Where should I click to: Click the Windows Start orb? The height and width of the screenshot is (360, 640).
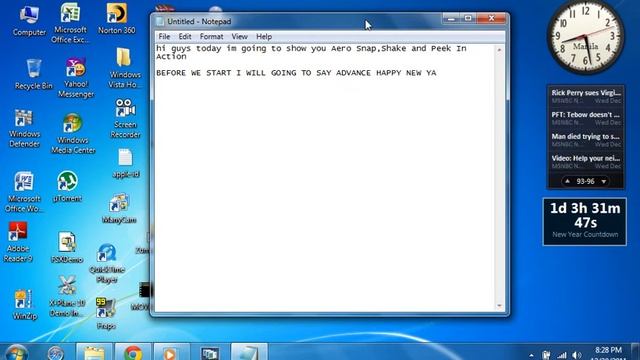(17, 353)
